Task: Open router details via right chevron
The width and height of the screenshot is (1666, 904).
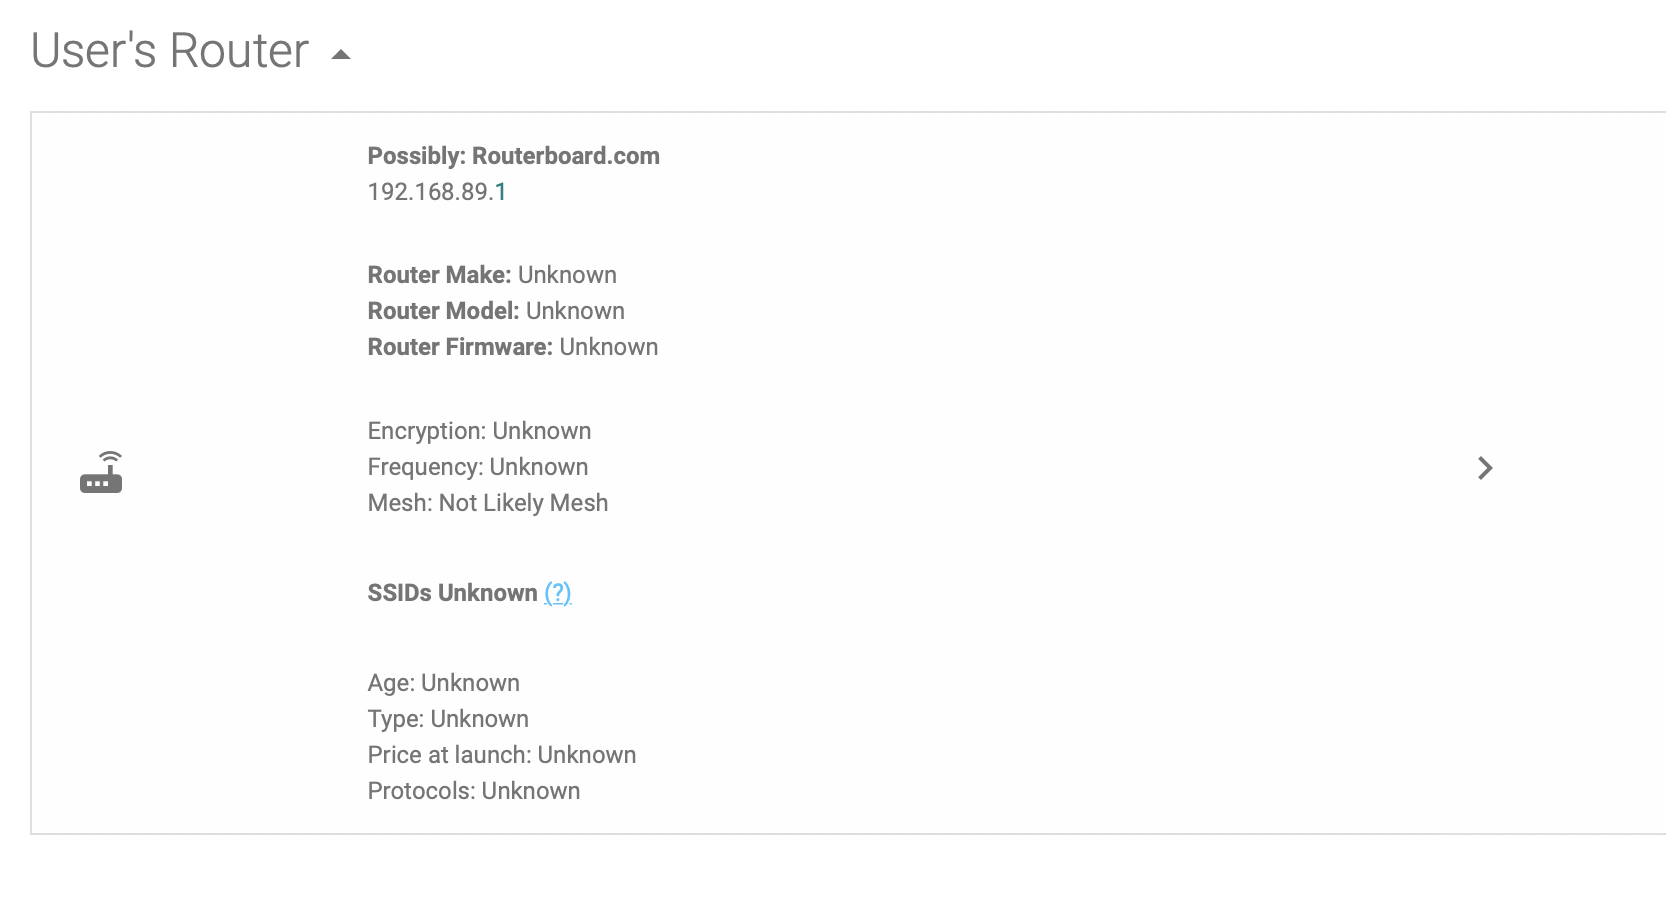Action: (x=1485, y=468)
